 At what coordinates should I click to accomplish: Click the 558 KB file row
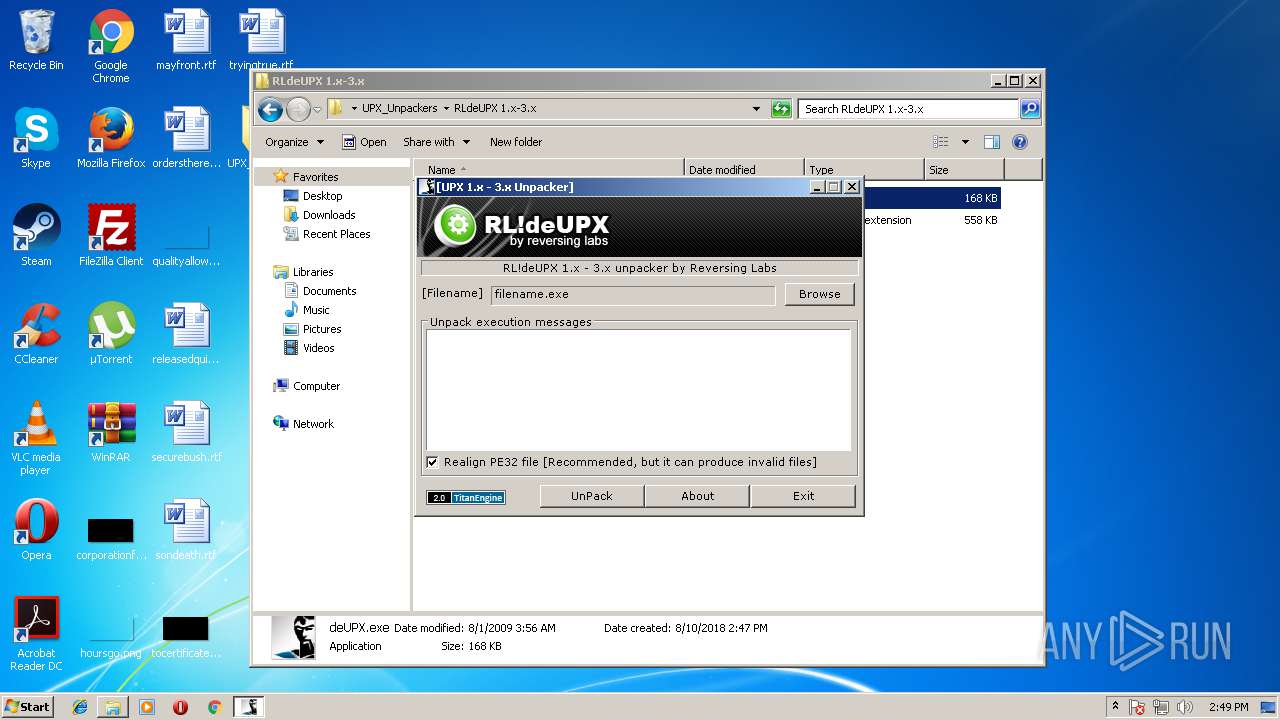[x=931, y=220]
